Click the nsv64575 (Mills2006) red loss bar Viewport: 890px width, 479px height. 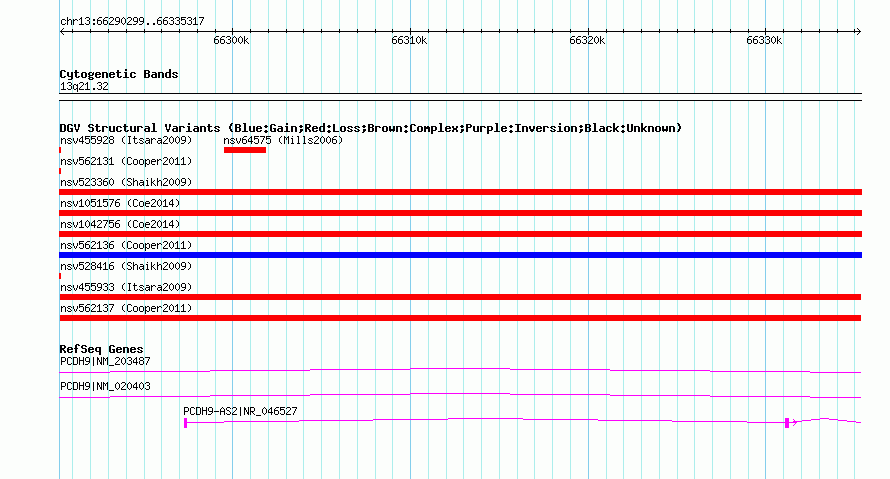click(x=245, y=150)
